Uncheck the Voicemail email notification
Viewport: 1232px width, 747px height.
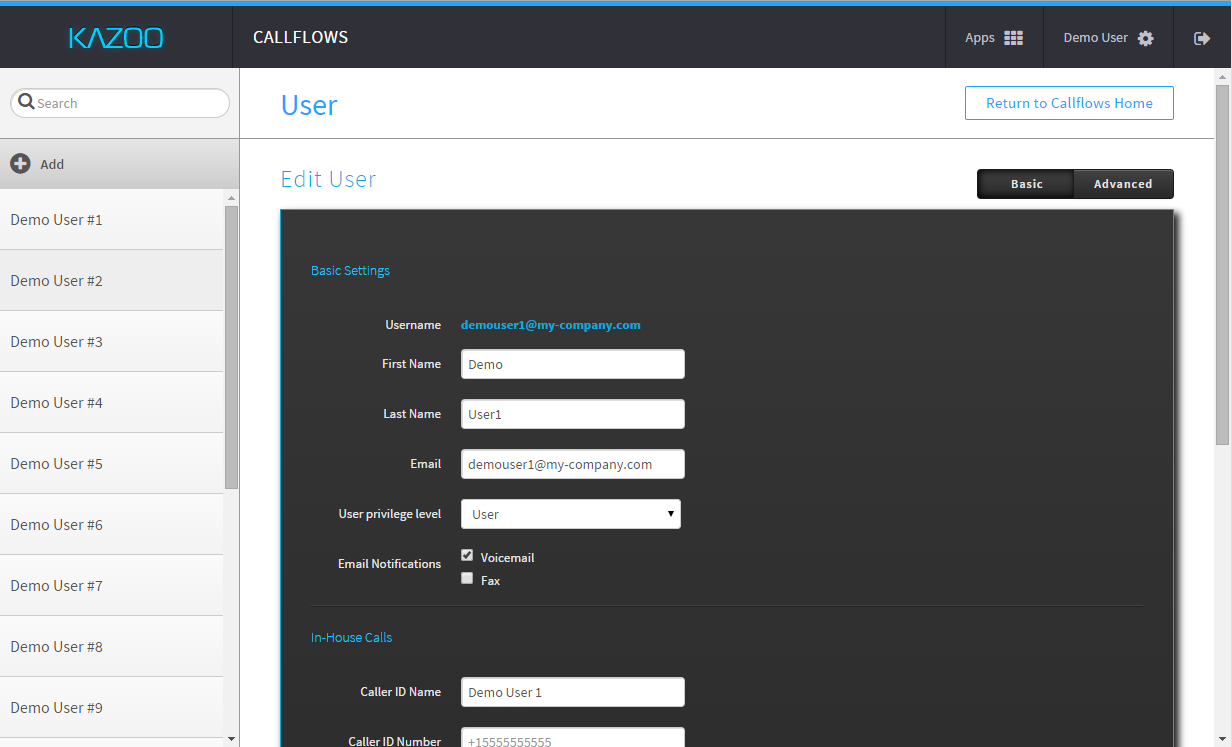467,555
